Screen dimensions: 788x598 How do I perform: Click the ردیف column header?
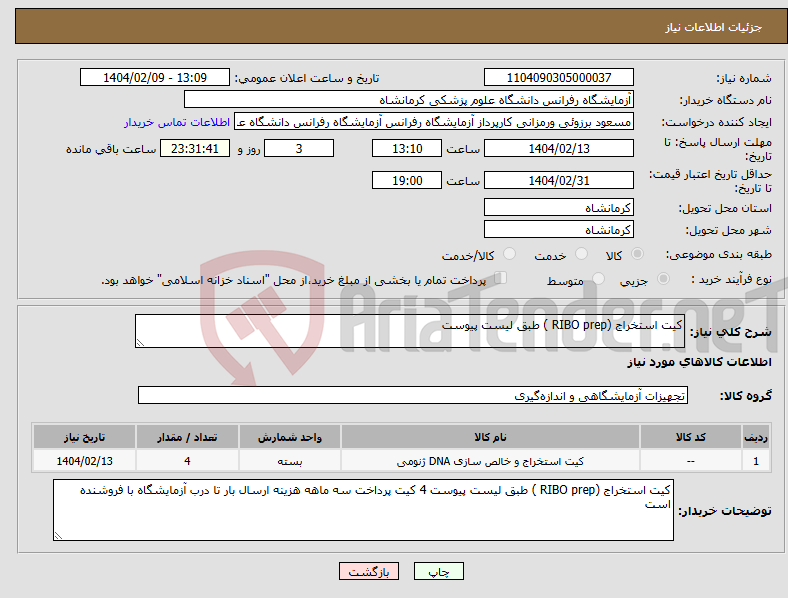[x=756, y=437]
